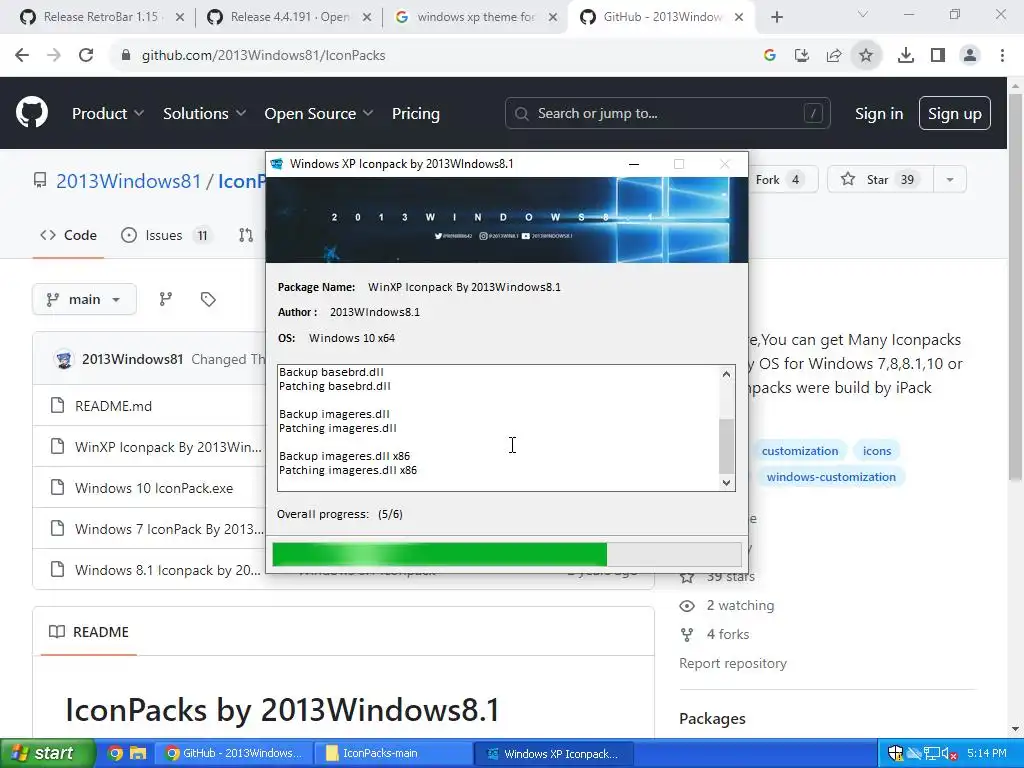The height and width of the screenshot is (768, 1024).
Task: Bookmark this page with the star icon
Action: [866, 56]
